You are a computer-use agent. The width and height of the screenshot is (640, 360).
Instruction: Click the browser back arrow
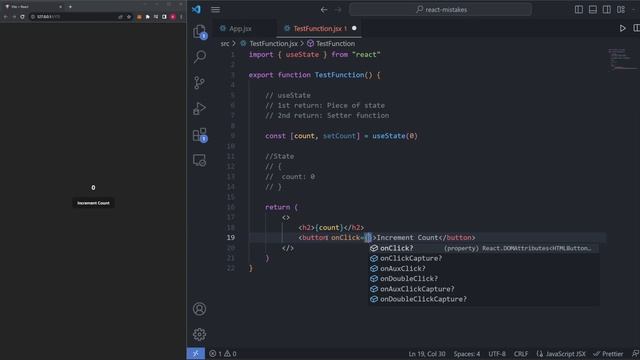pyautogui.click(x=5, y=17)
